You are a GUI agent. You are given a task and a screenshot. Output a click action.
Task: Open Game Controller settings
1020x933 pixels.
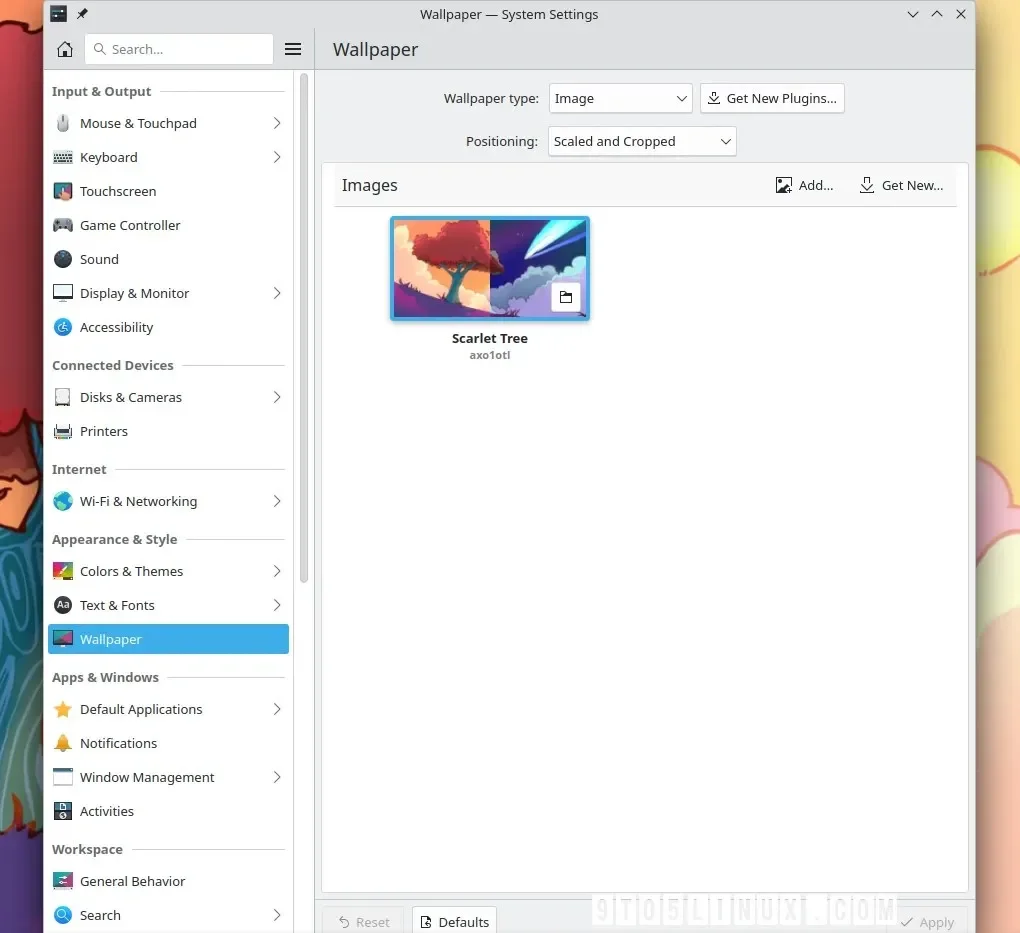[168, 226]
